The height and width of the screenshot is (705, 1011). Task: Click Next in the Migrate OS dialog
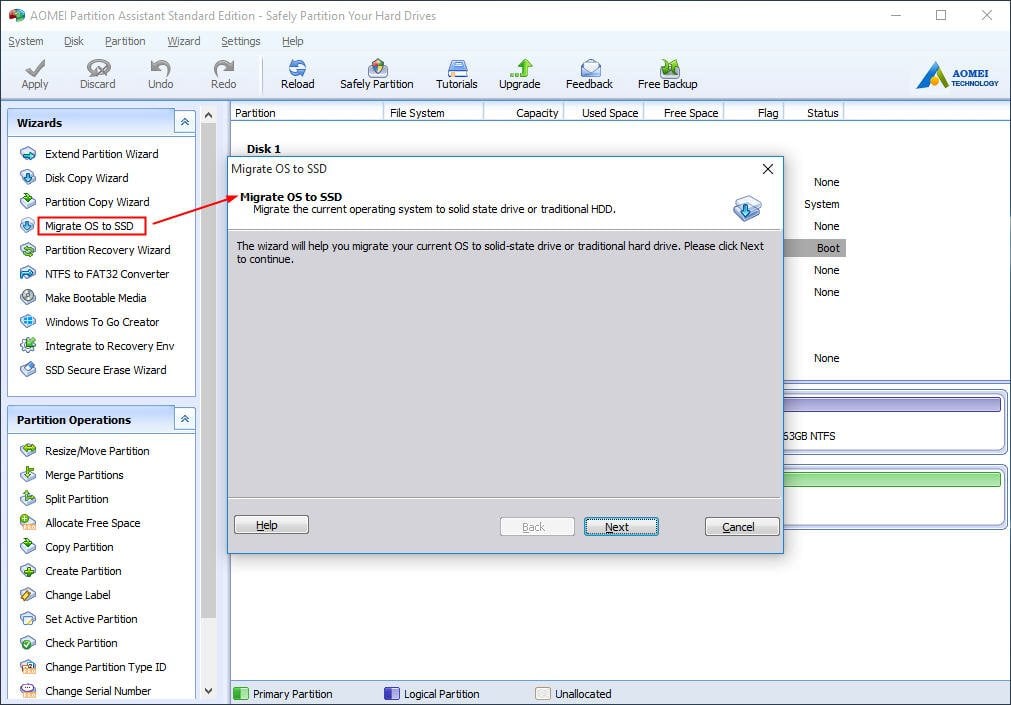click(x=621, y=527)
